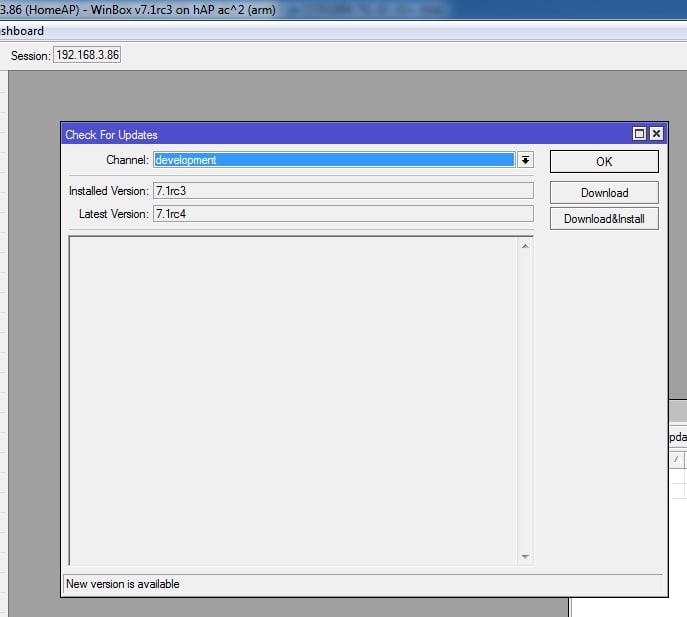Click the 'Channel:' label
Screen dimensions: 687x617
127,160
